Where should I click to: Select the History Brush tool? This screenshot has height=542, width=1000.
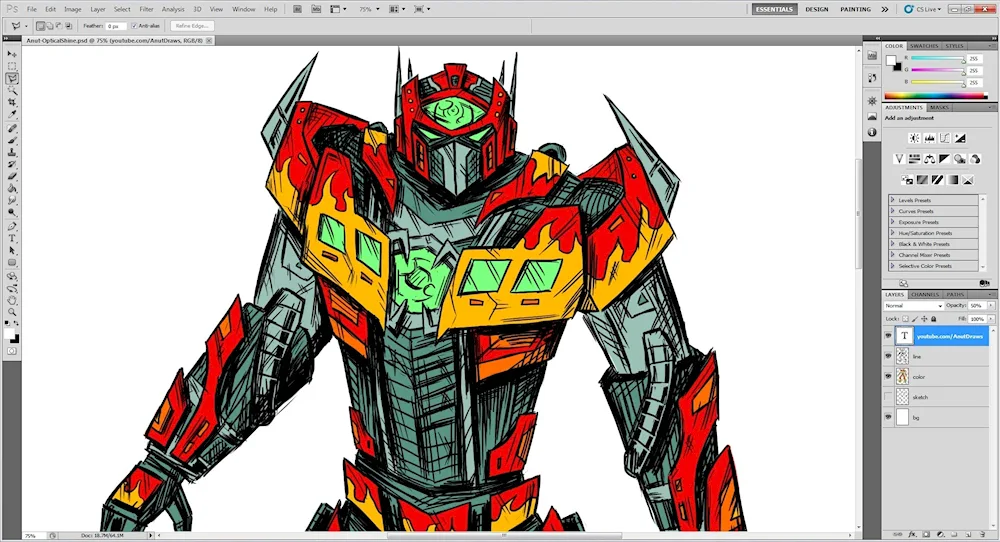[12, 165]
